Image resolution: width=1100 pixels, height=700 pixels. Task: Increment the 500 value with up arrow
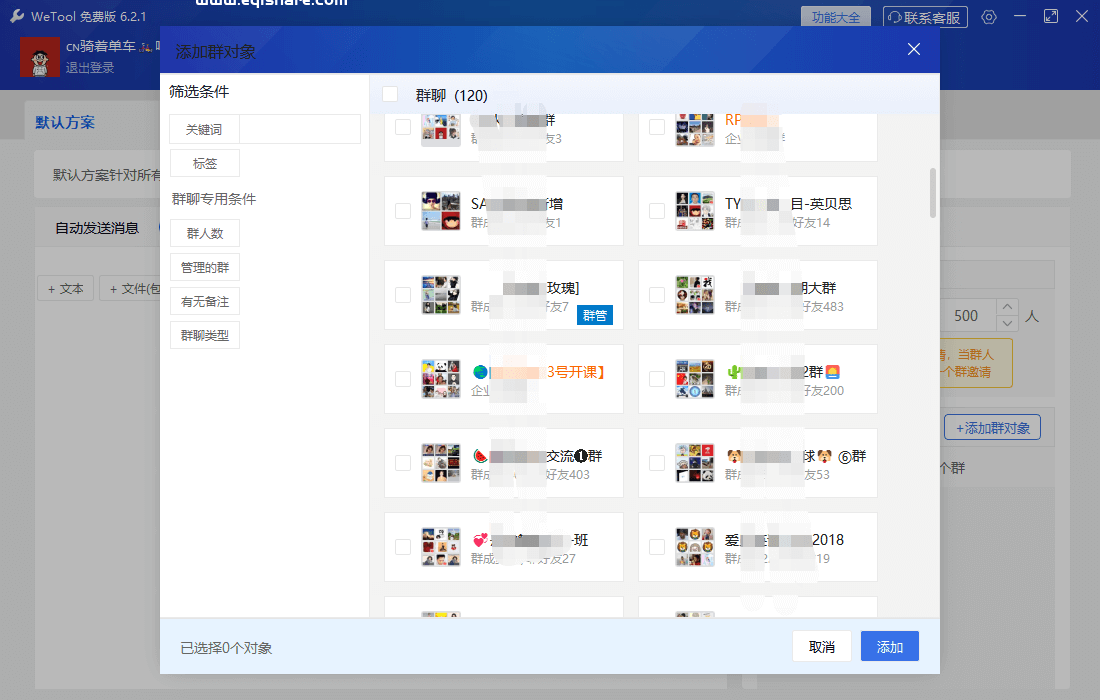(1006, 308)
